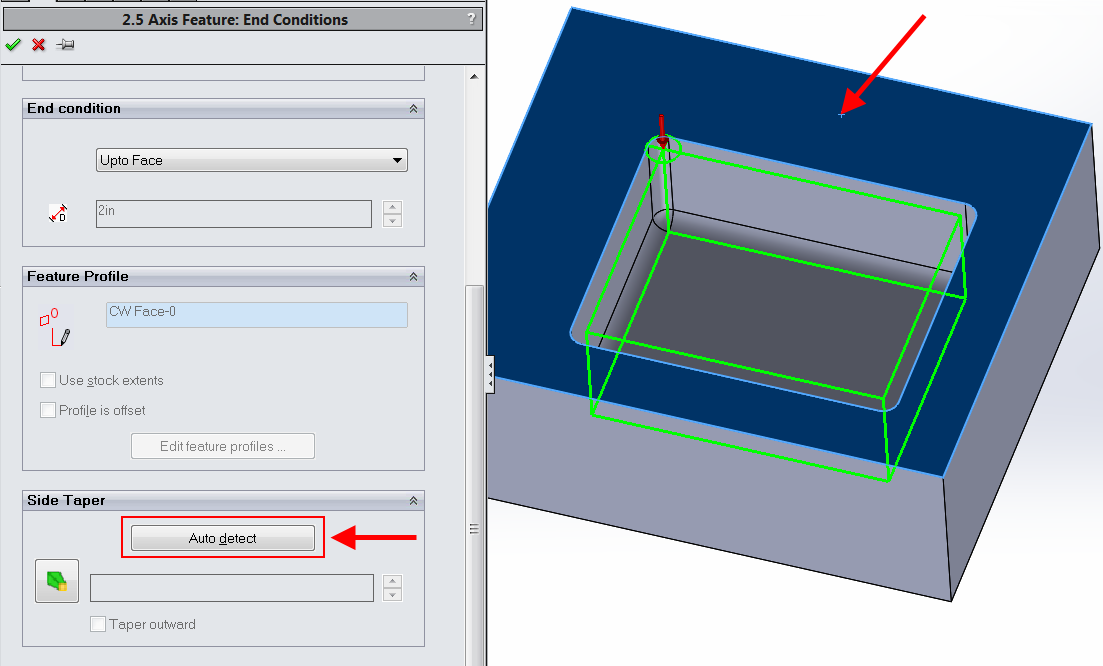1103x666 pixels.
Task: Collapse the End condition section
Action: pyautogui.click(x=414, y=108)
